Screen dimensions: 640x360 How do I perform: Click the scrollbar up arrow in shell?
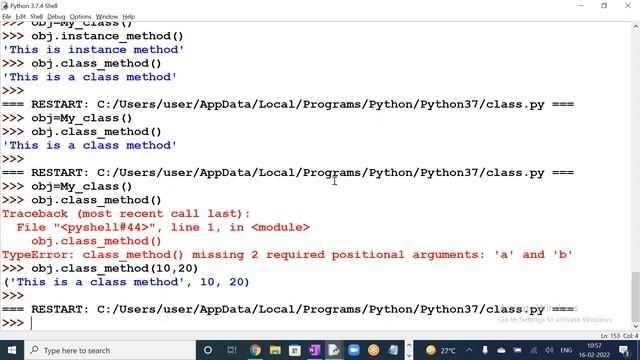(636, 26)
